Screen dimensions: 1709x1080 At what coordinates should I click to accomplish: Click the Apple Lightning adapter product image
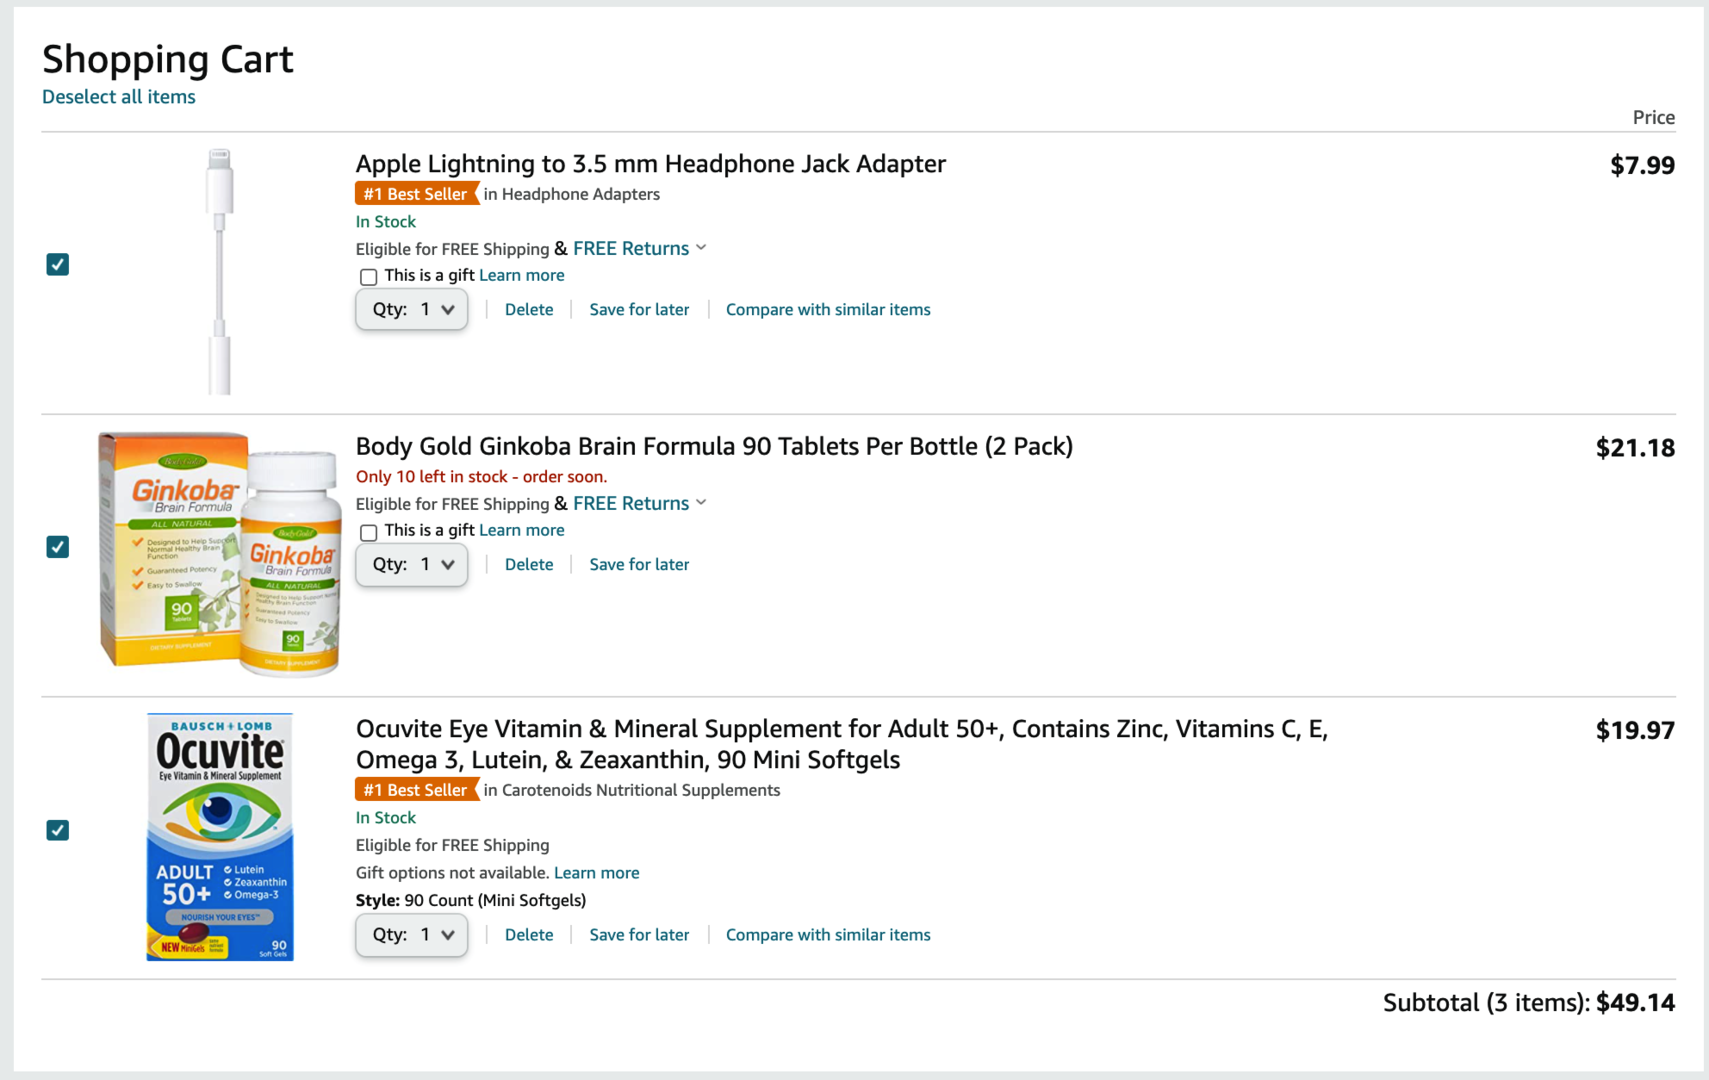point(220,271)
